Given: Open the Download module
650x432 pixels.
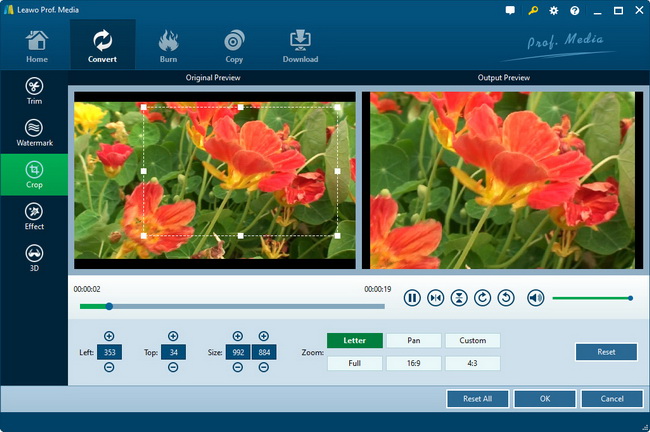Looking at the screenshot, I should tap(300, 46).
